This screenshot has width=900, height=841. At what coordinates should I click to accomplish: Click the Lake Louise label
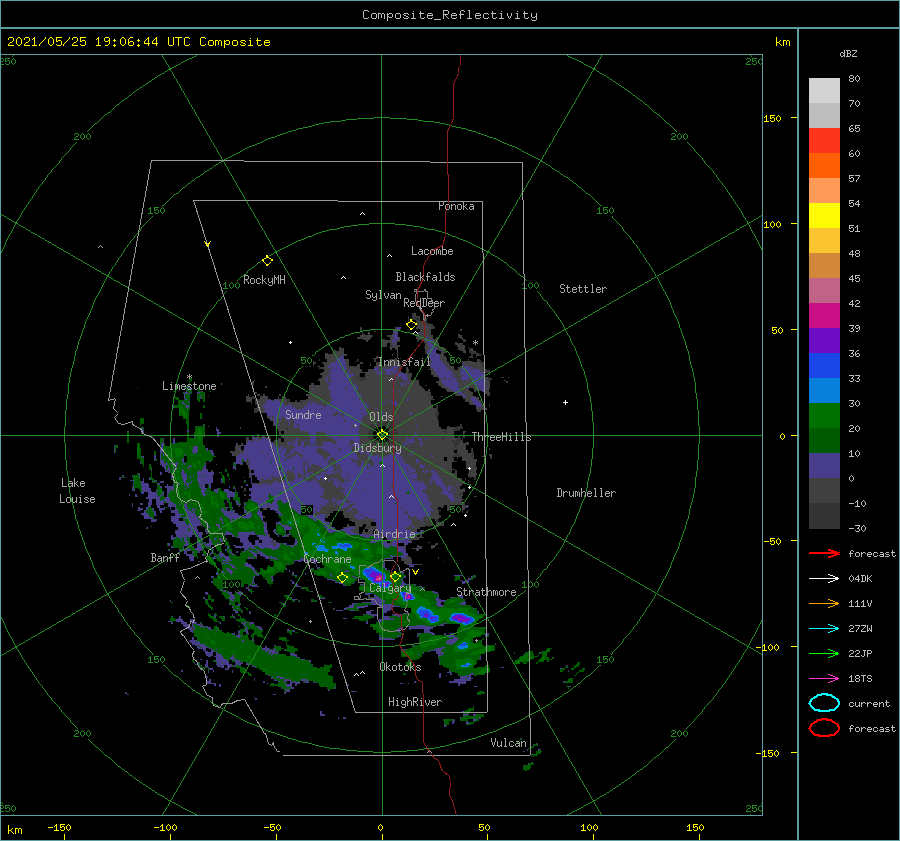pos(77,491)
